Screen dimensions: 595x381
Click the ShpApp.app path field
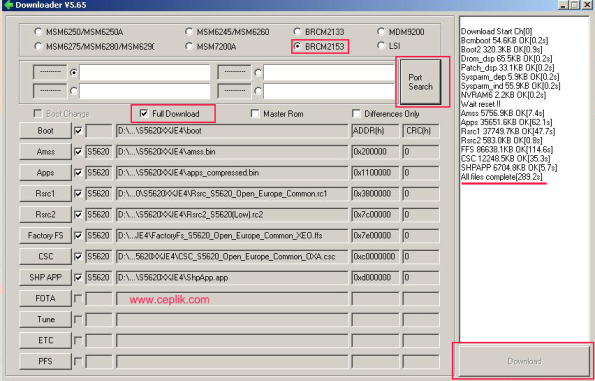(232, 277)
